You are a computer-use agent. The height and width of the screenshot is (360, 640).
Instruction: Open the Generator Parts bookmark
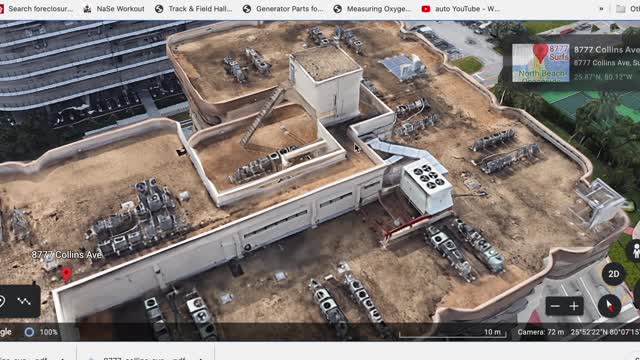[283, 9]
